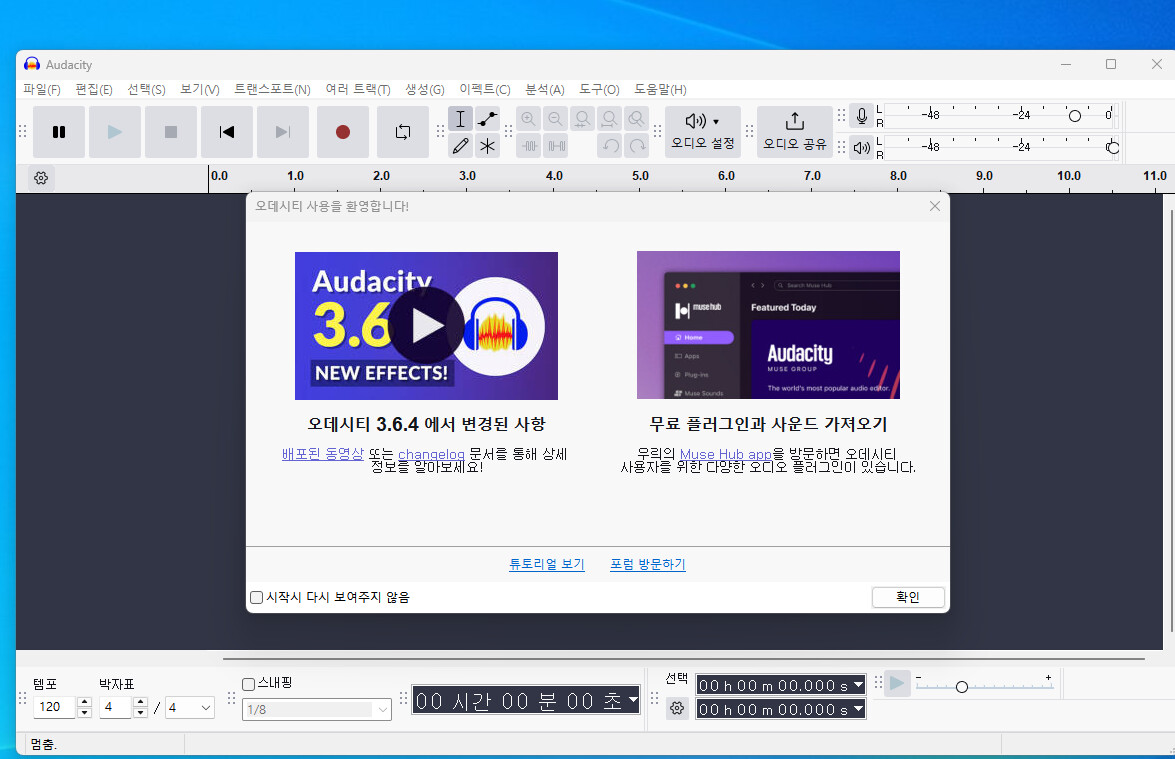Choose the Multi-tool asterisk icon

click(x=487, y=146)
